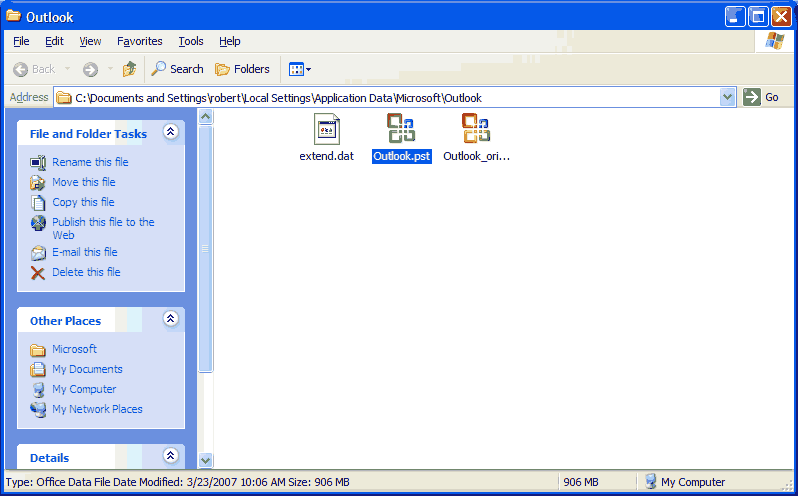Collapse the Other Places panel
Screen dimensions: 798x496
click(x=170, y=319)
